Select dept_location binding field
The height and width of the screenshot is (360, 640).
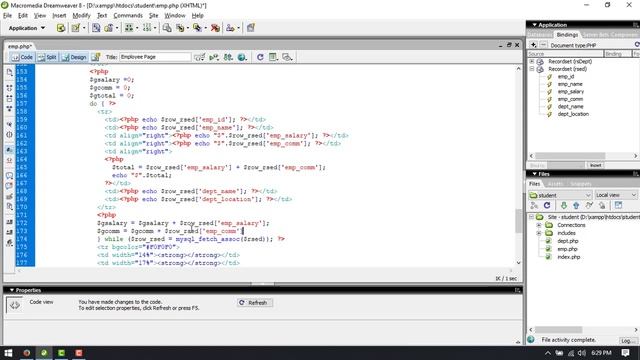click(x=573, y=114)
